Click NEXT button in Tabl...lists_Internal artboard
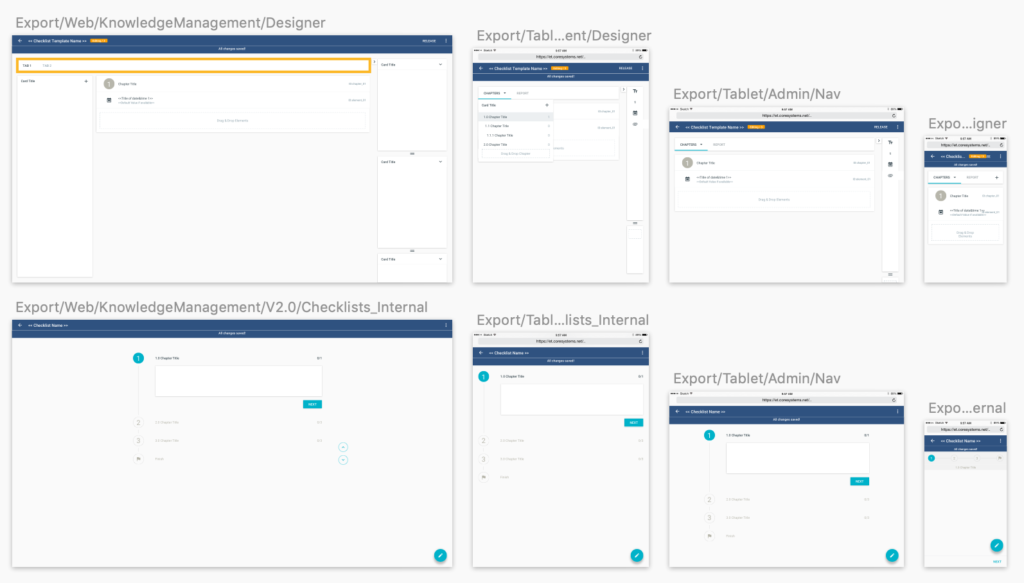Viewport: 1024px width, 583px height. point(633,422)
